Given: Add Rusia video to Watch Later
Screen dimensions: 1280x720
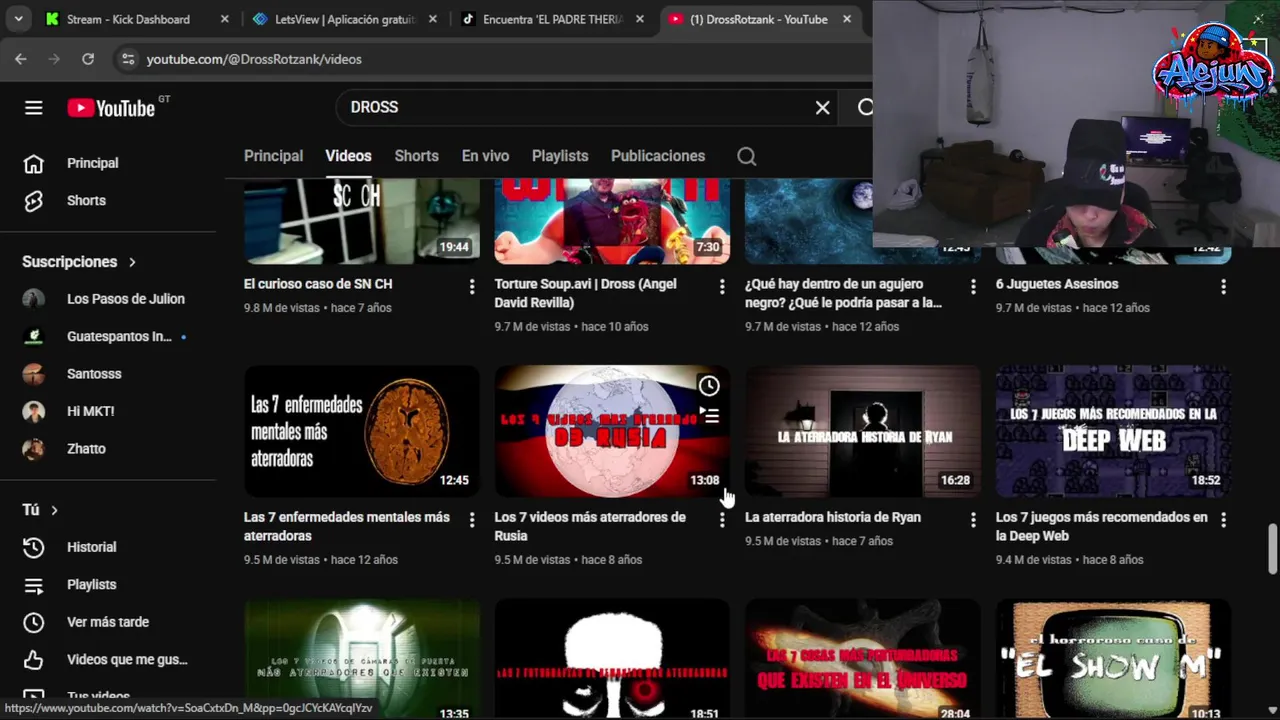Looking at the screenshot, I should click(708, 386).
